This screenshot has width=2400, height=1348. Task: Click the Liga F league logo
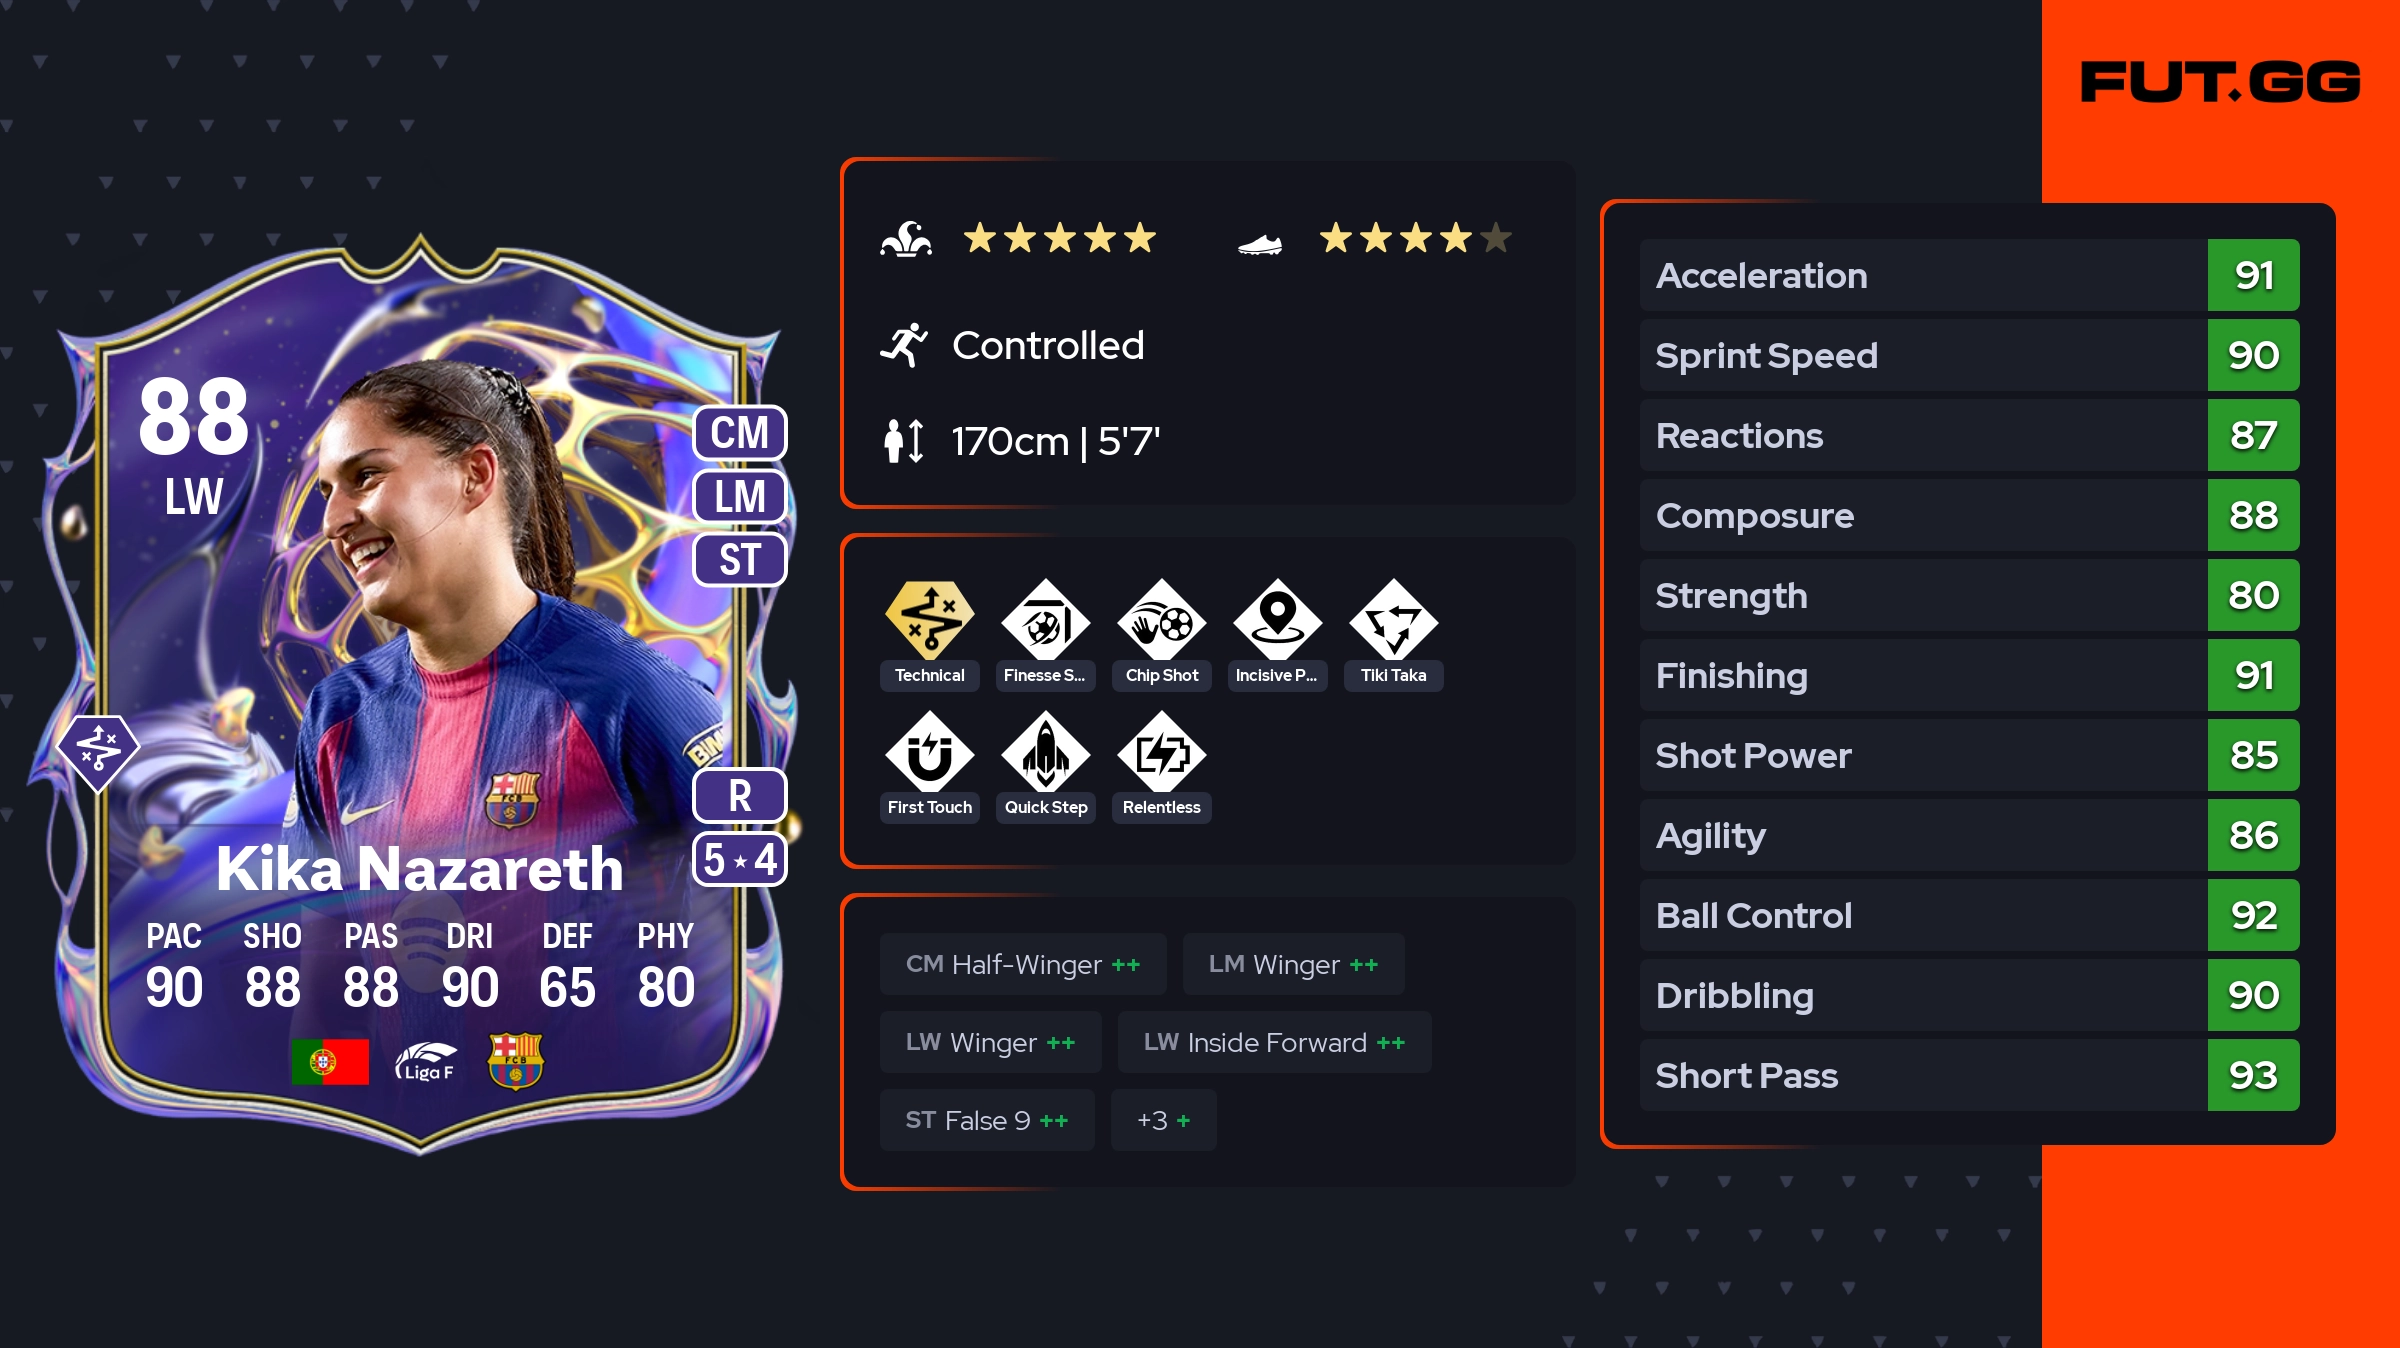425,1062
